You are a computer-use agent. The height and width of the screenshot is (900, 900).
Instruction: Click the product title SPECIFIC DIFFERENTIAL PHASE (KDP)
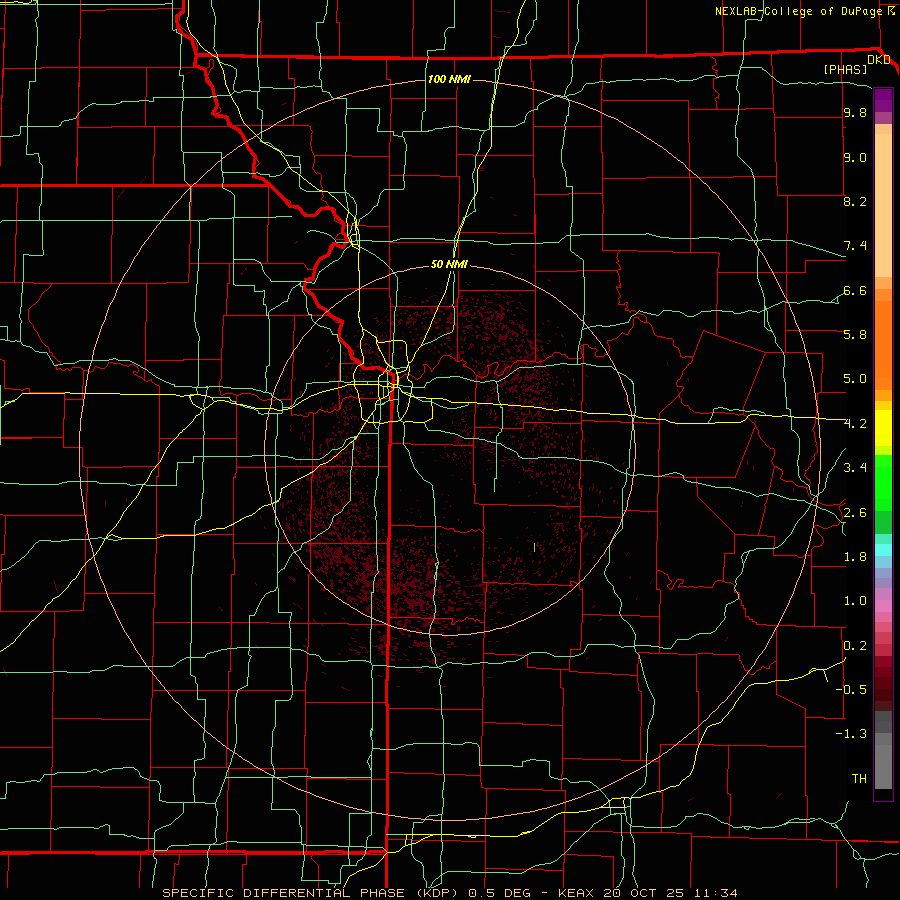tap(313, 893)
